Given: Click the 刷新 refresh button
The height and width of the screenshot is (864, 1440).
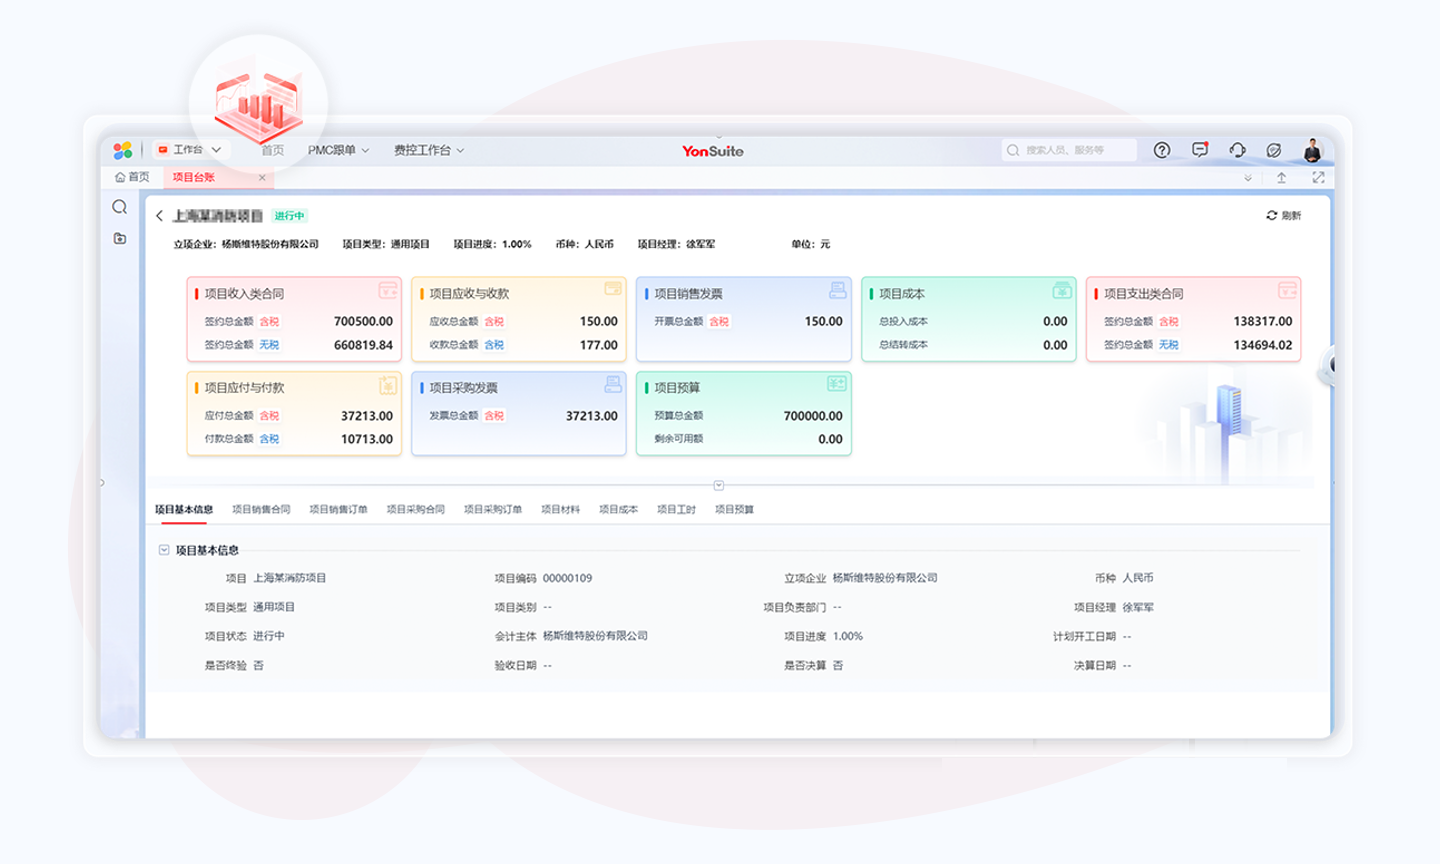Looking at the screenshot, I should pyautogui.click(x=1283, y=216).
